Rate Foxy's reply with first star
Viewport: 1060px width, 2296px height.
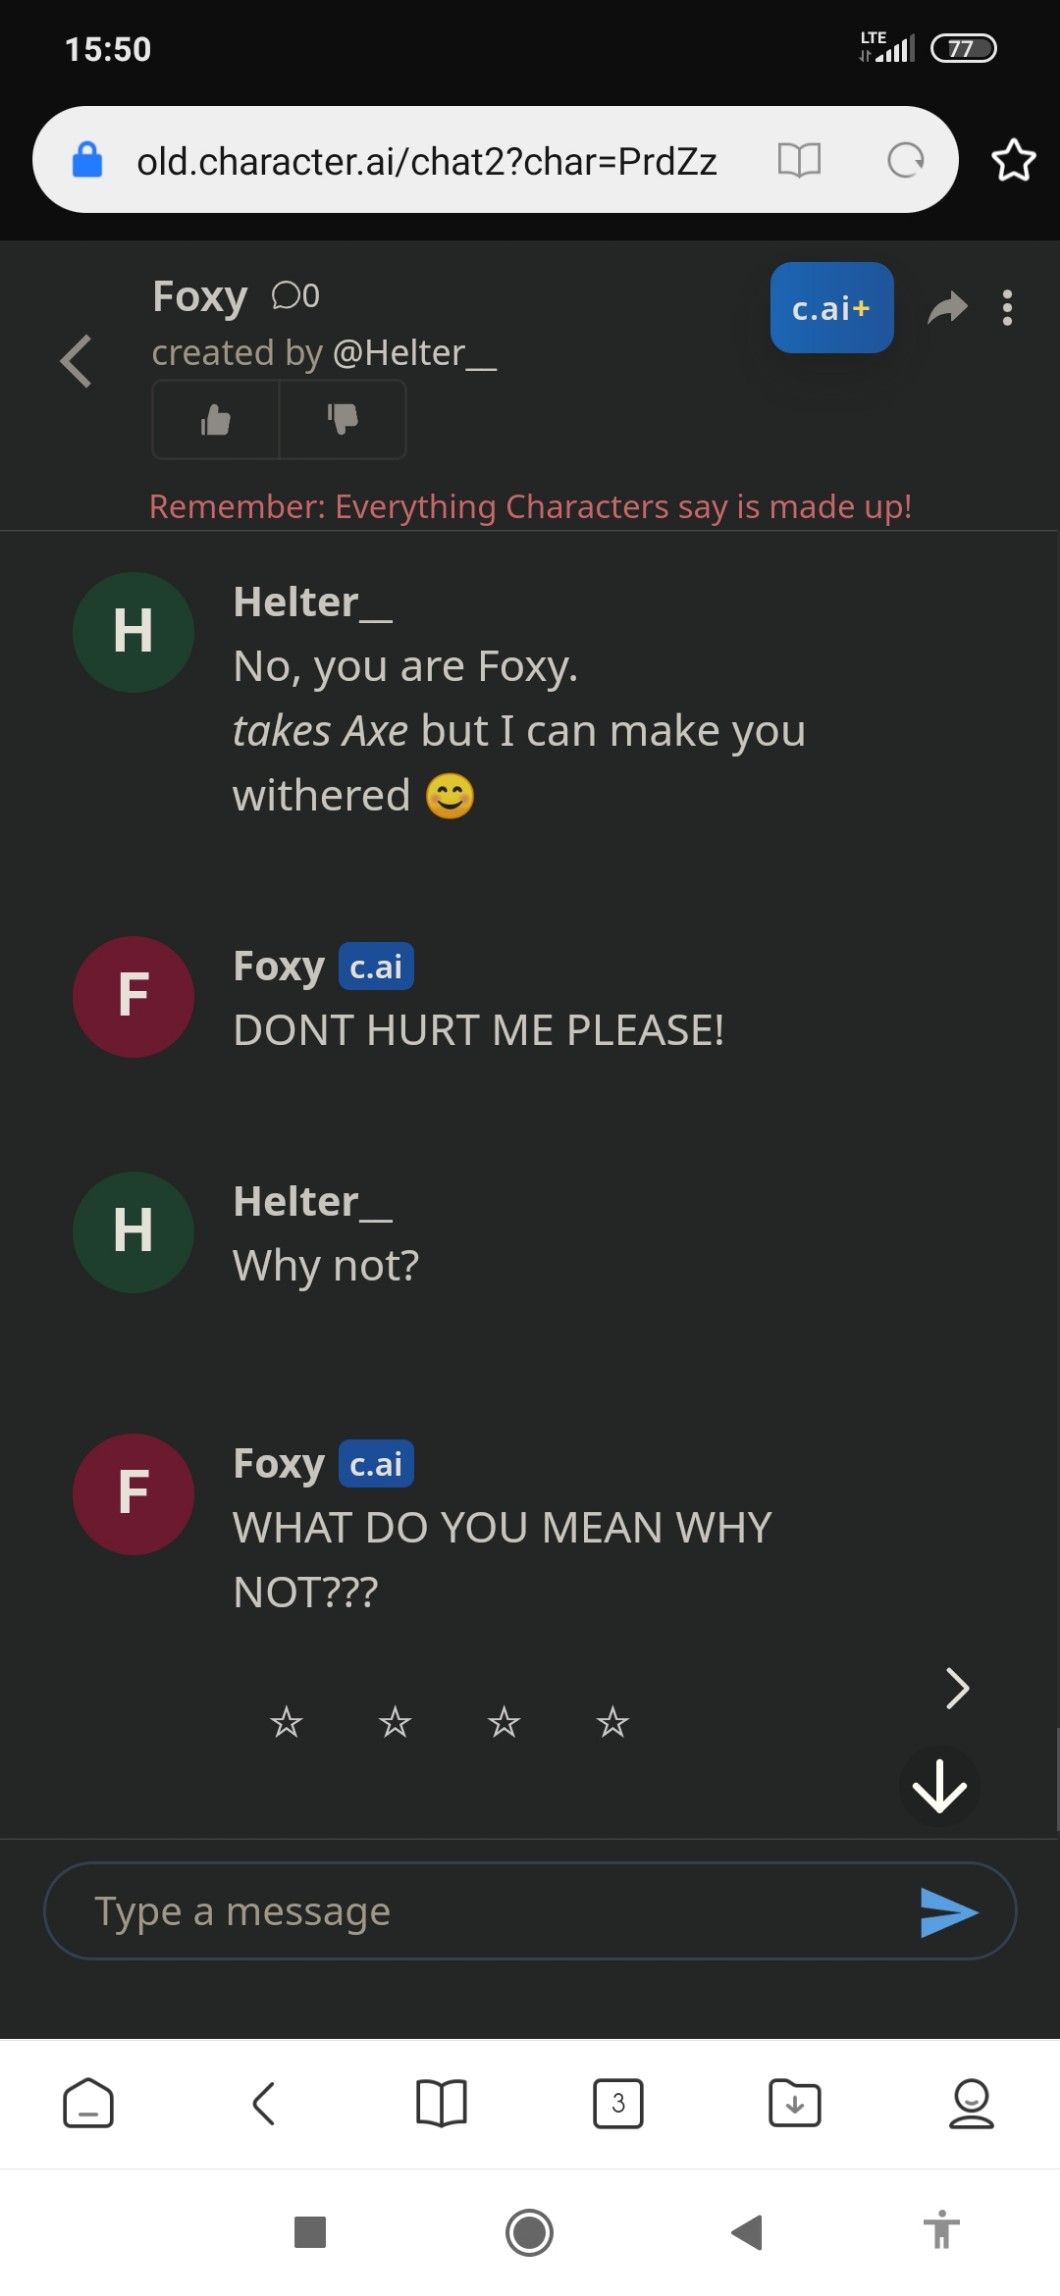[286, 1722]
